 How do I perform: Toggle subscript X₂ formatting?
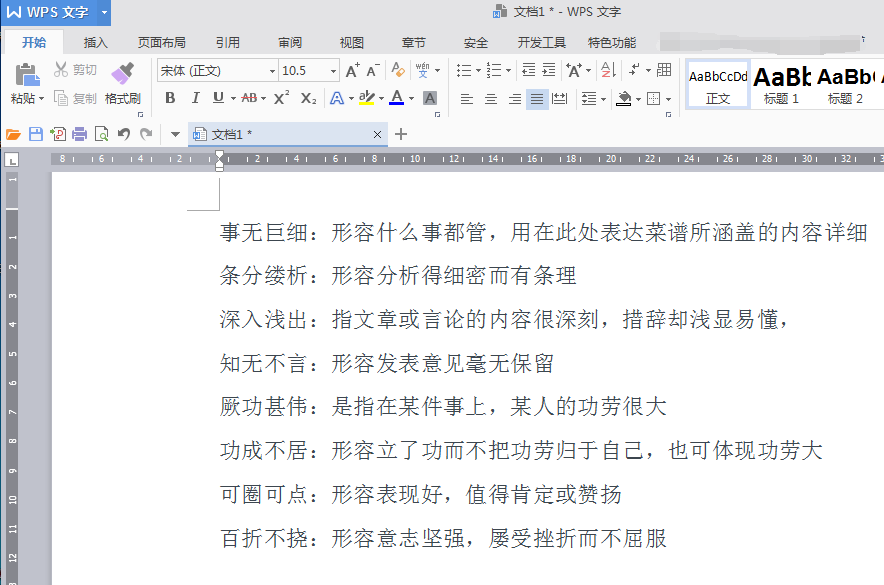pyautogui.click(x=308, y=98)
